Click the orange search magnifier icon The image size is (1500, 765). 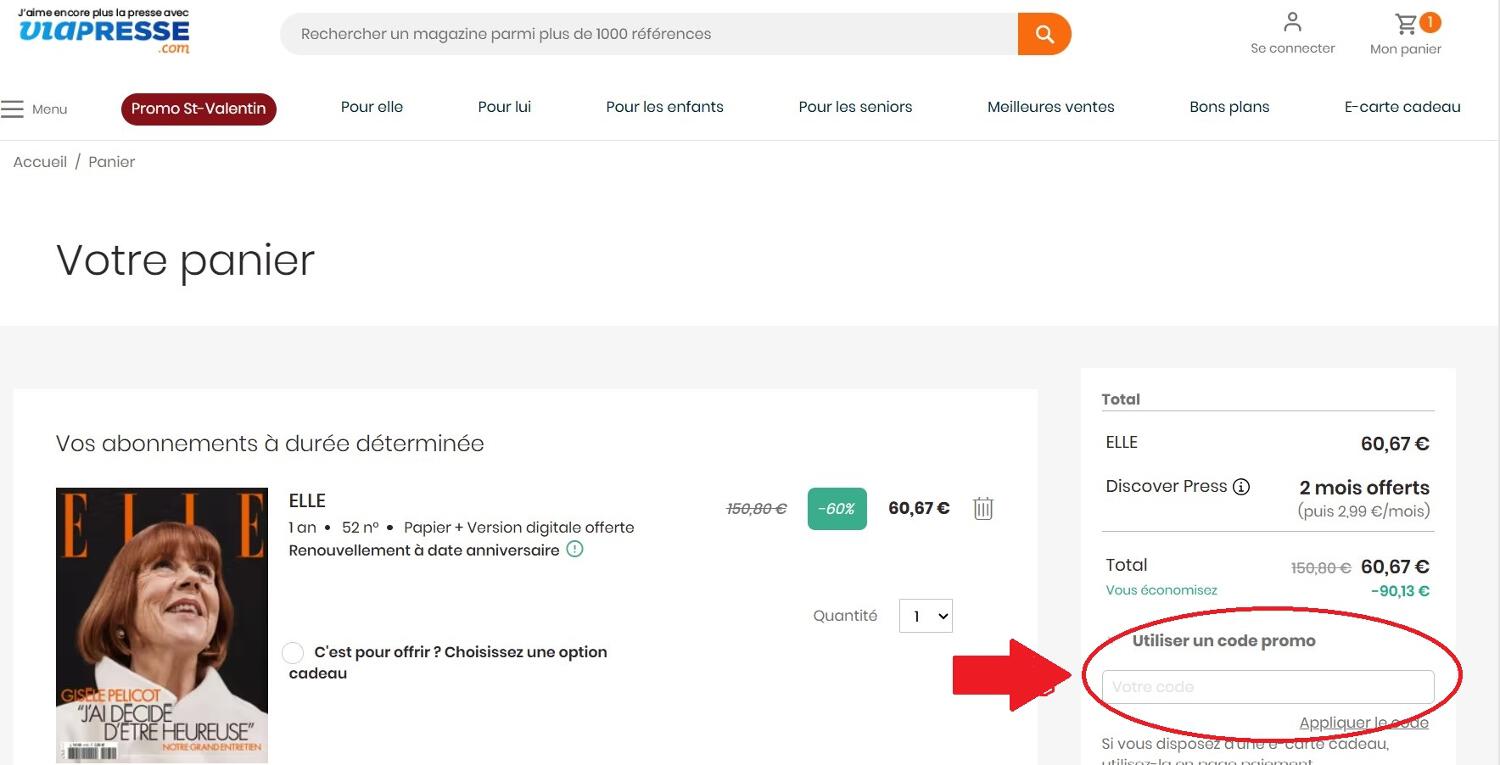pos(1044,33)
